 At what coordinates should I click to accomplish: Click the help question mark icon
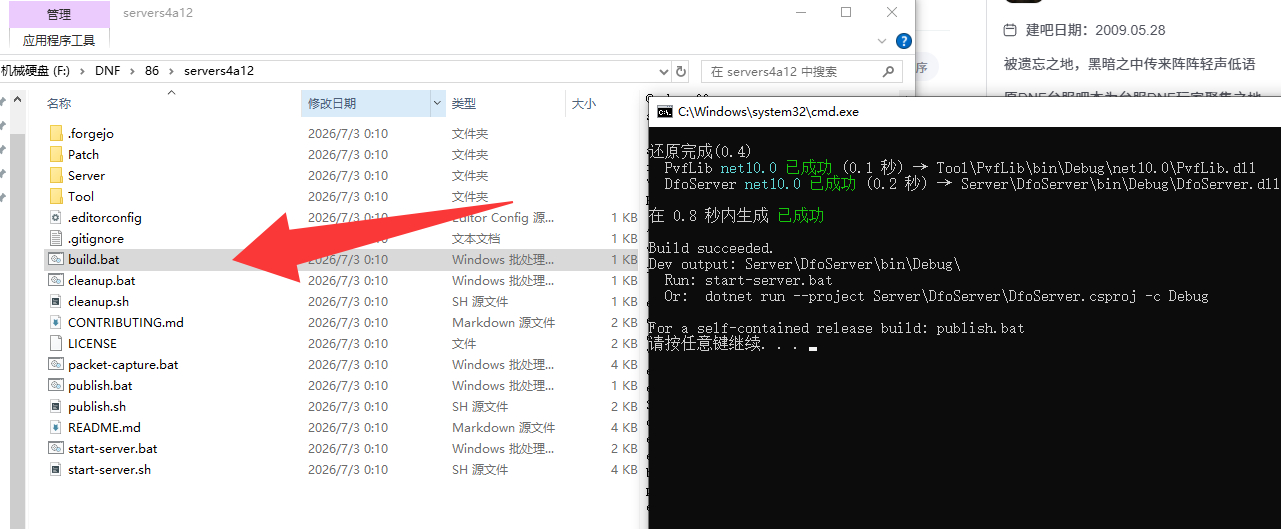pos(904,41)
